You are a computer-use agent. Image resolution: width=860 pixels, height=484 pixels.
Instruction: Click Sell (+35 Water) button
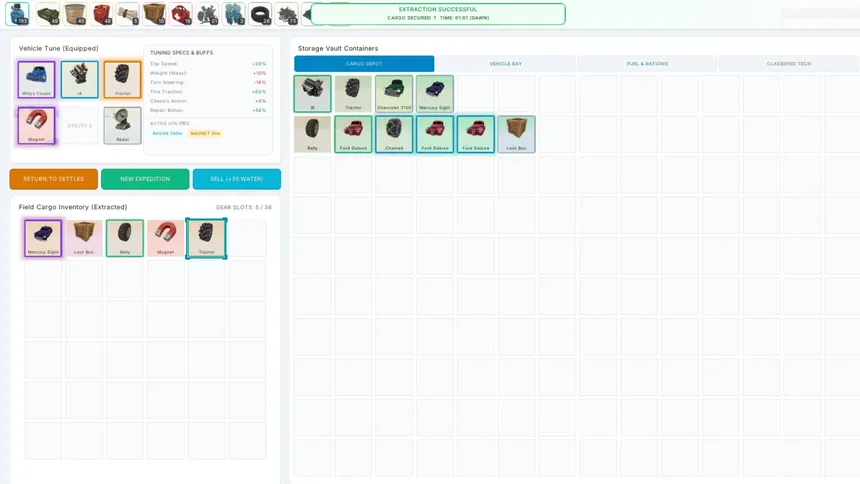[x=236, y=179]
